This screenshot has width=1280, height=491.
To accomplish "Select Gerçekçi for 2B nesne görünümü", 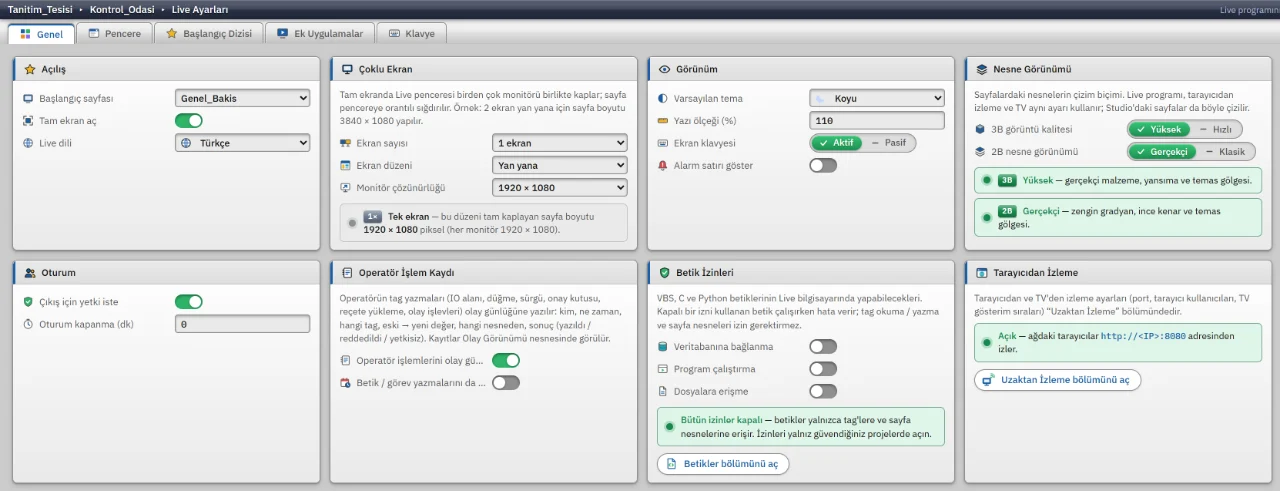I will [1162, 152].
